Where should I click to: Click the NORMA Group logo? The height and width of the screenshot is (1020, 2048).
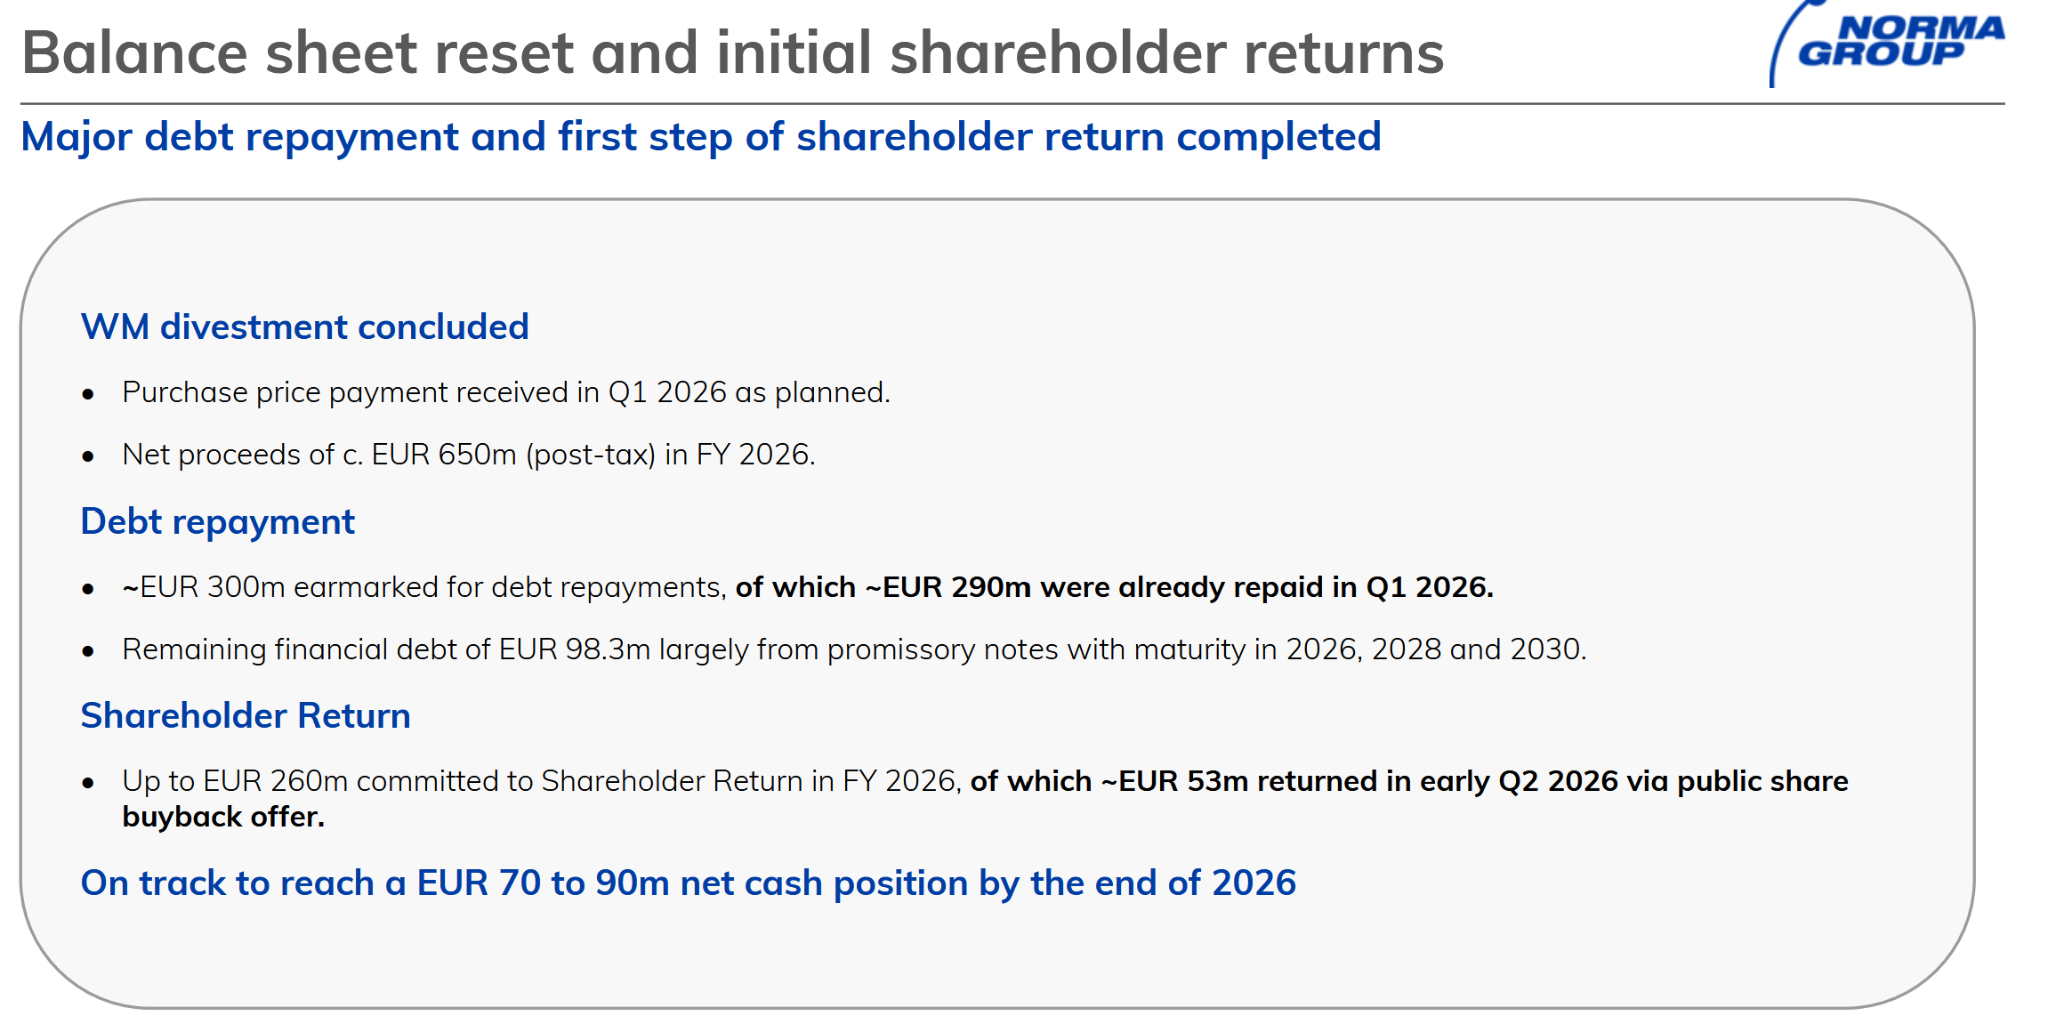pos(1887,41)
